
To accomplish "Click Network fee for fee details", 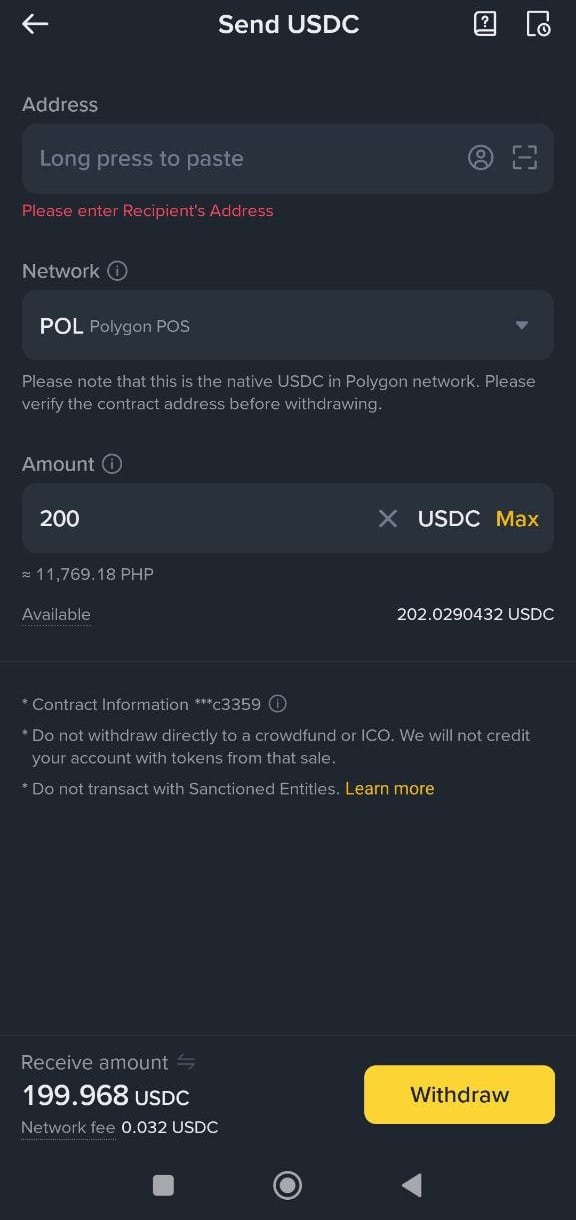I will pos(67,1127).
